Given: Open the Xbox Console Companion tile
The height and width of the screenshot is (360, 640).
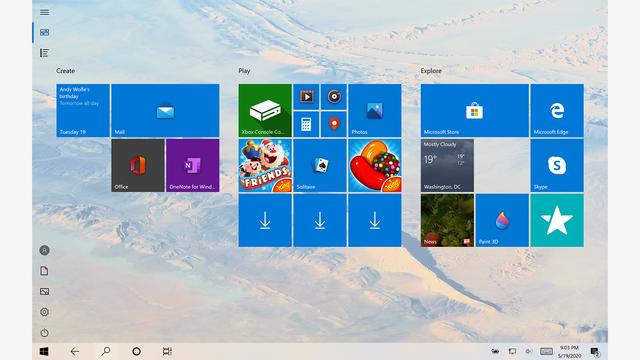Looking at the screenshot, I should point(265,110).
